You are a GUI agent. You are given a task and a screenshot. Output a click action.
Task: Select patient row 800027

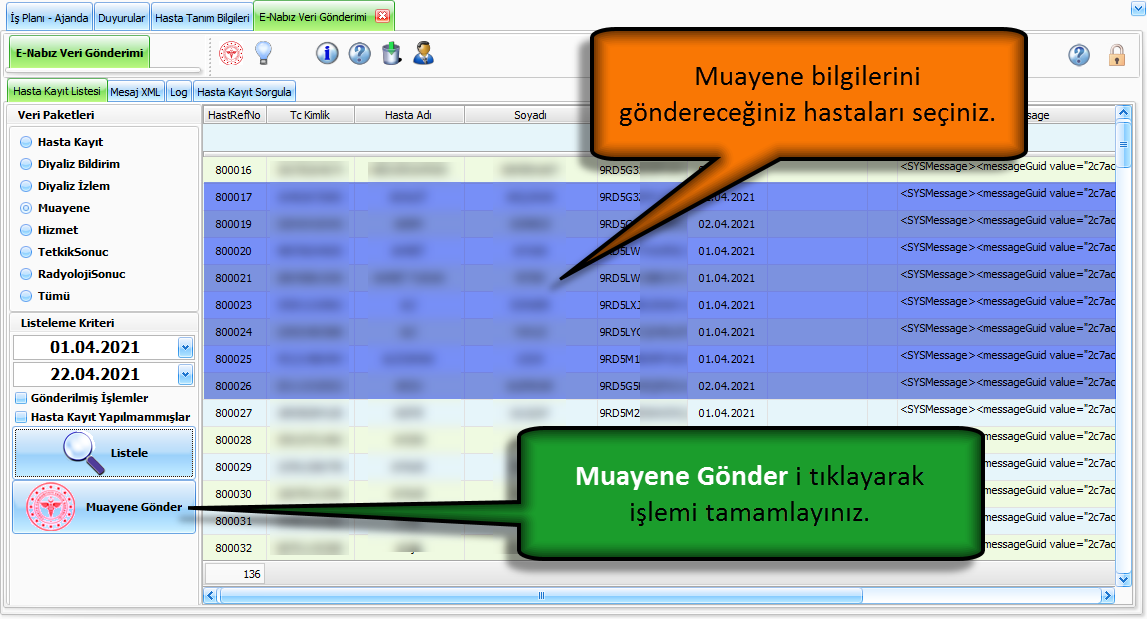coord(659,413)
